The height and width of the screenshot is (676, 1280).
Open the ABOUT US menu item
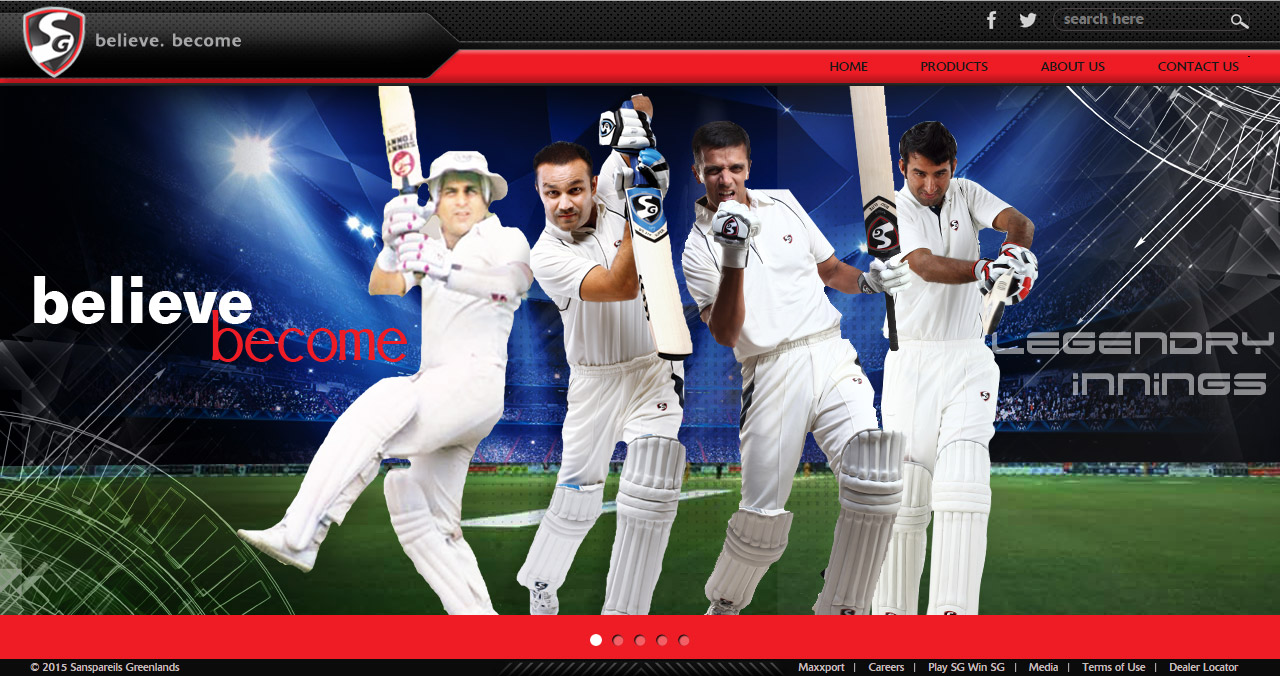(1073, 67)
